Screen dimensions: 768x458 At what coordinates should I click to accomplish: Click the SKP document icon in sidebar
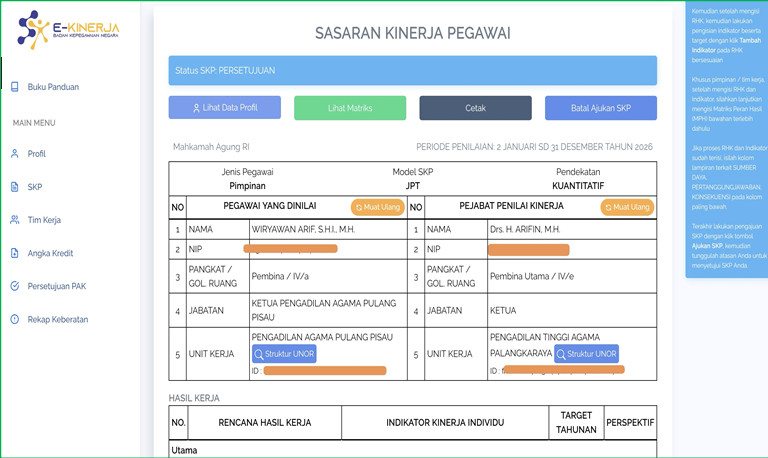(15, 187)
